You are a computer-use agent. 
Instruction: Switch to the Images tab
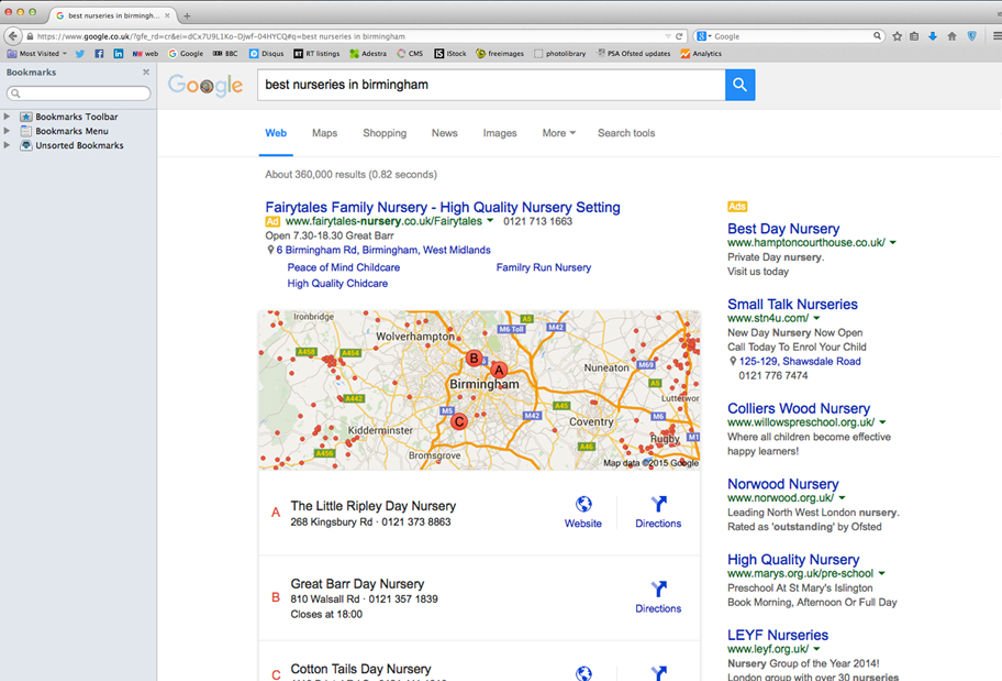[x=500, y=133]
